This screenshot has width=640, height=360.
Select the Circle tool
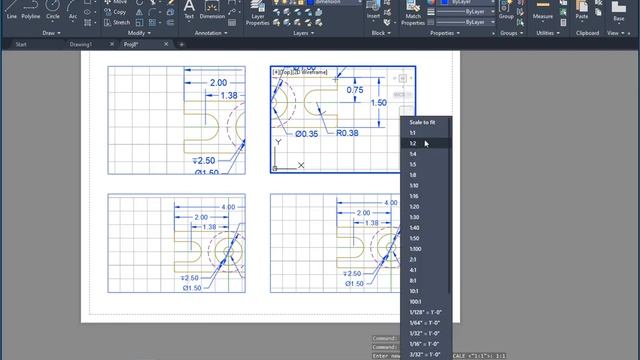52,10
